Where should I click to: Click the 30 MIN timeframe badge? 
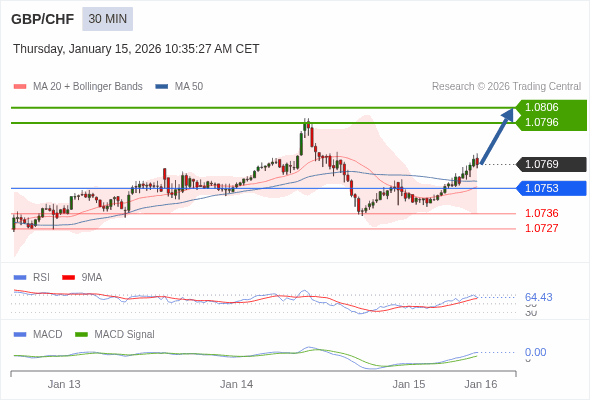[108, 19]
